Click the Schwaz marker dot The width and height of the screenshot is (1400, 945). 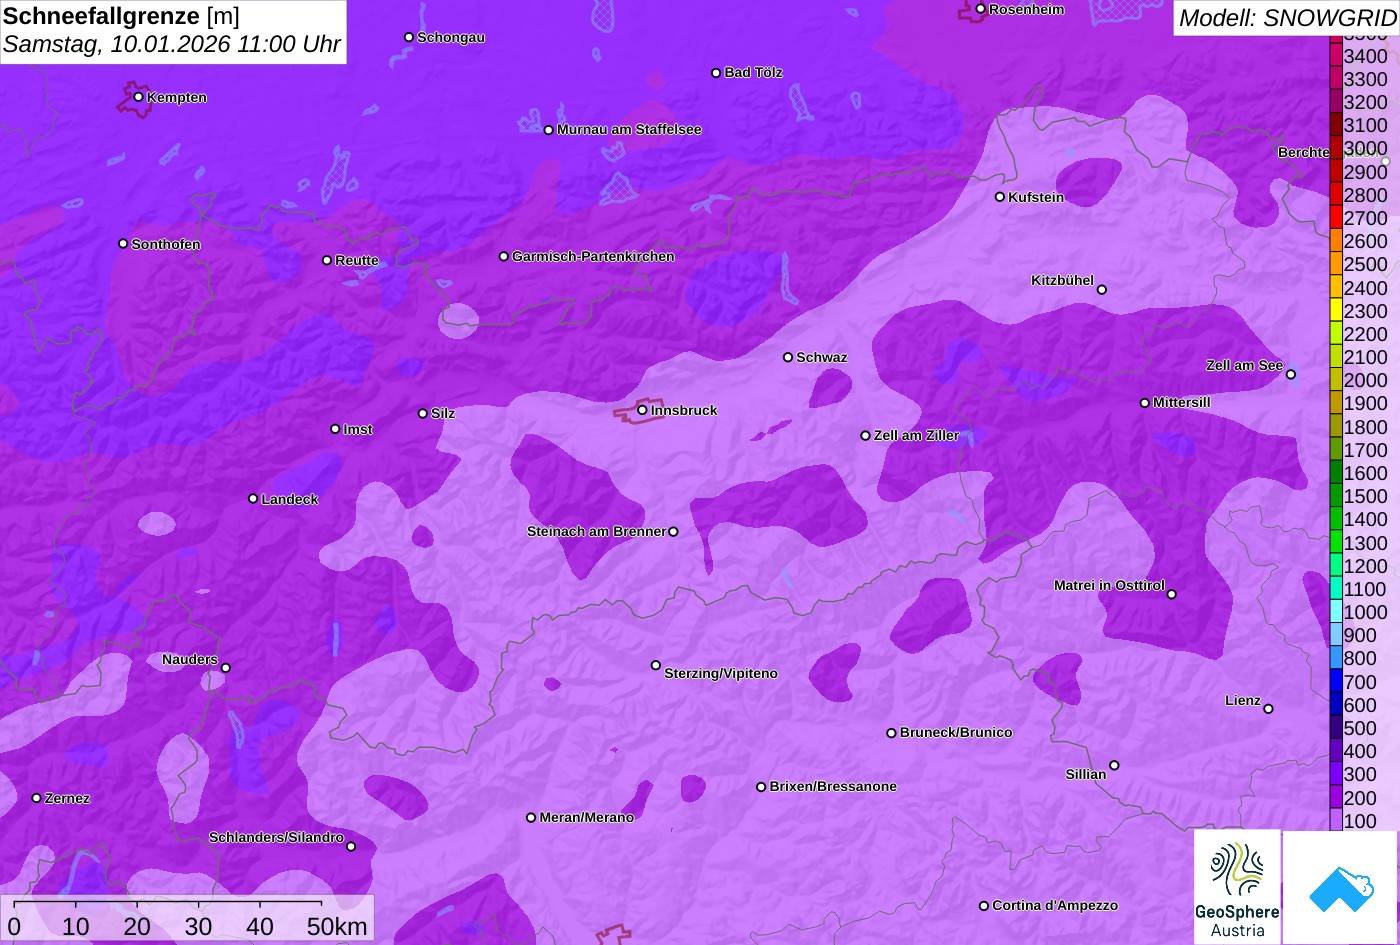tap(788, 357)
